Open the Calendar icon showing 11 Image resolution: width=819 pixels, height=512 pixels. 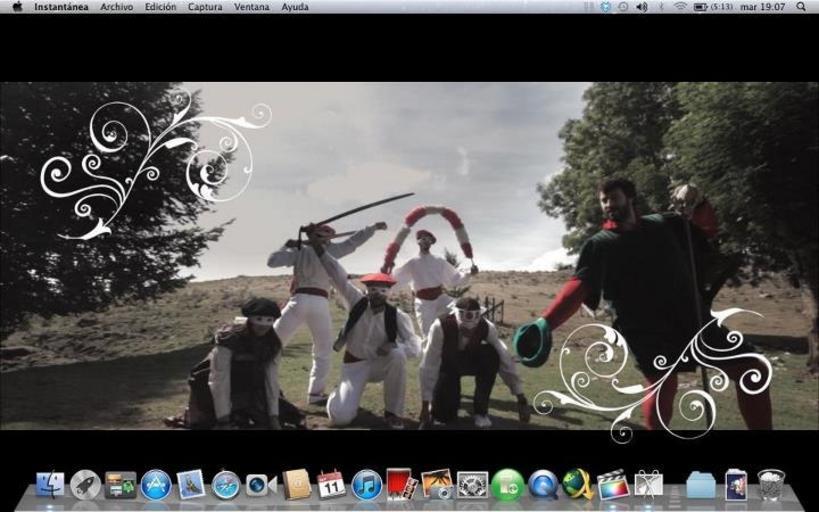click(331, 485)
